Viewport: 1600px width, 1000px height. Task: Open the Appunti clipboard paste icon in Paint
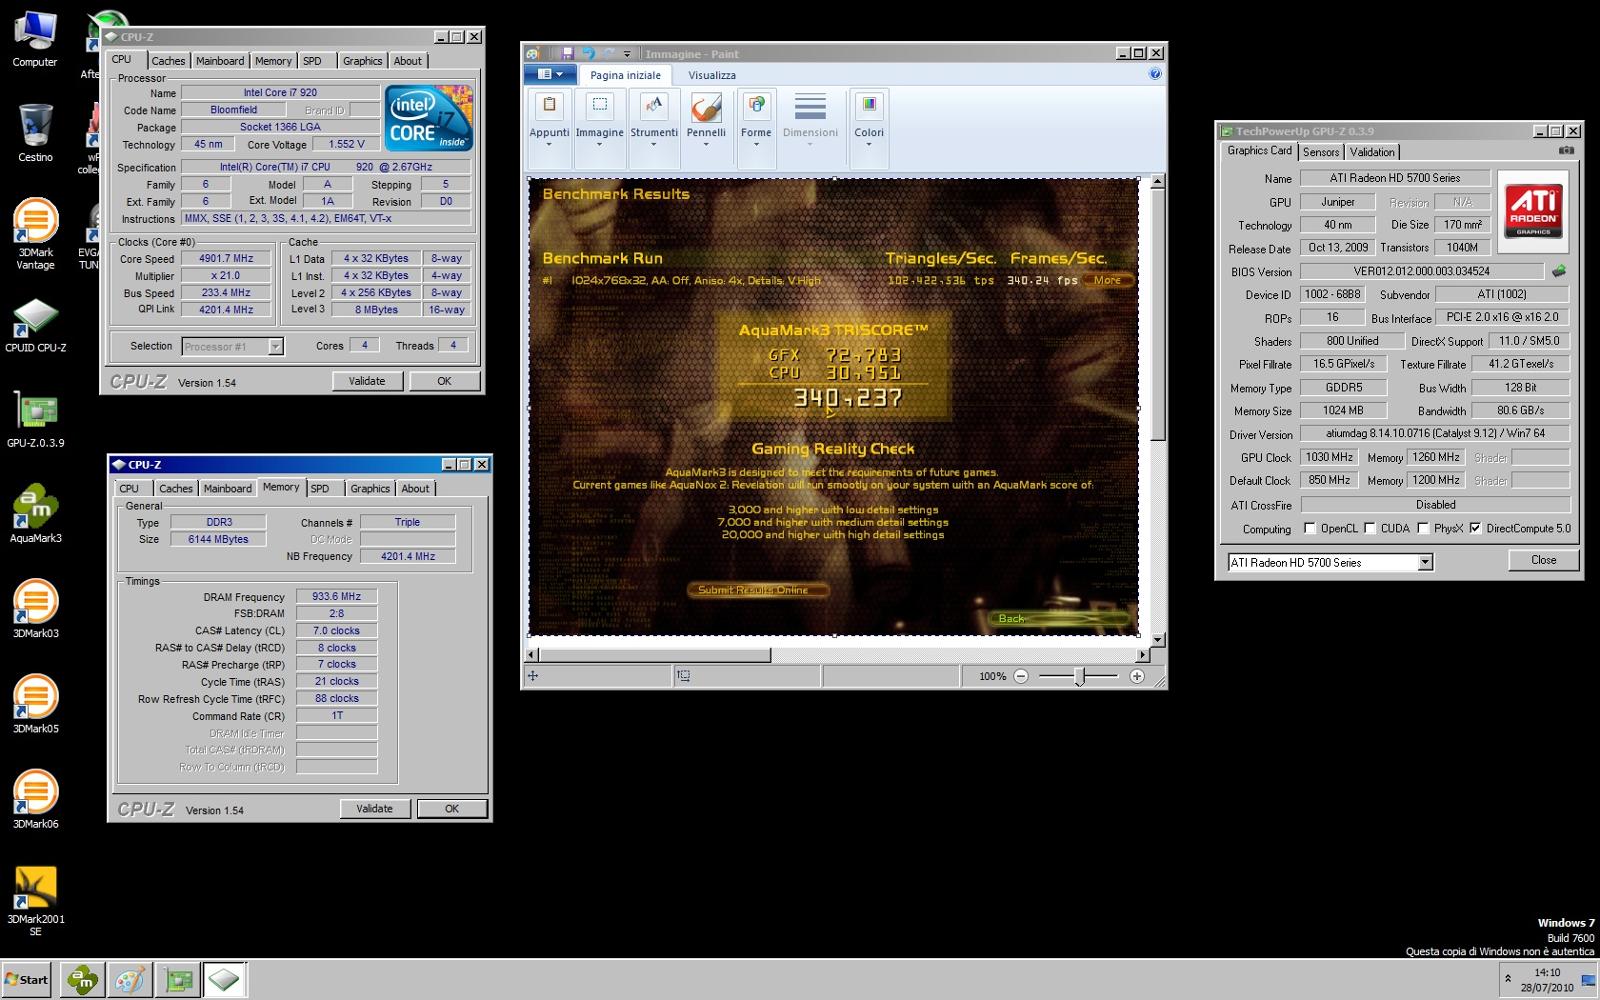click(549, 106)
